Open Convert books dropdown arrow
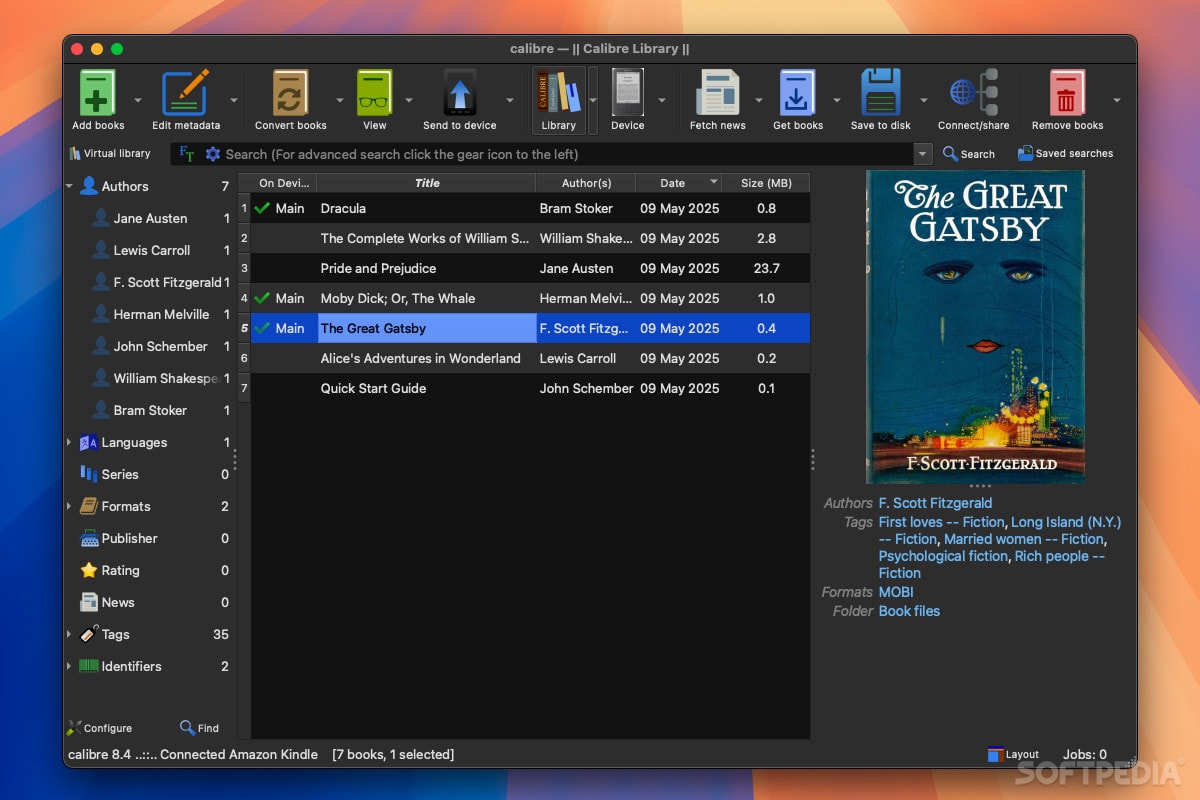This screenshot has height=800, width=1200. click(339, 101)
